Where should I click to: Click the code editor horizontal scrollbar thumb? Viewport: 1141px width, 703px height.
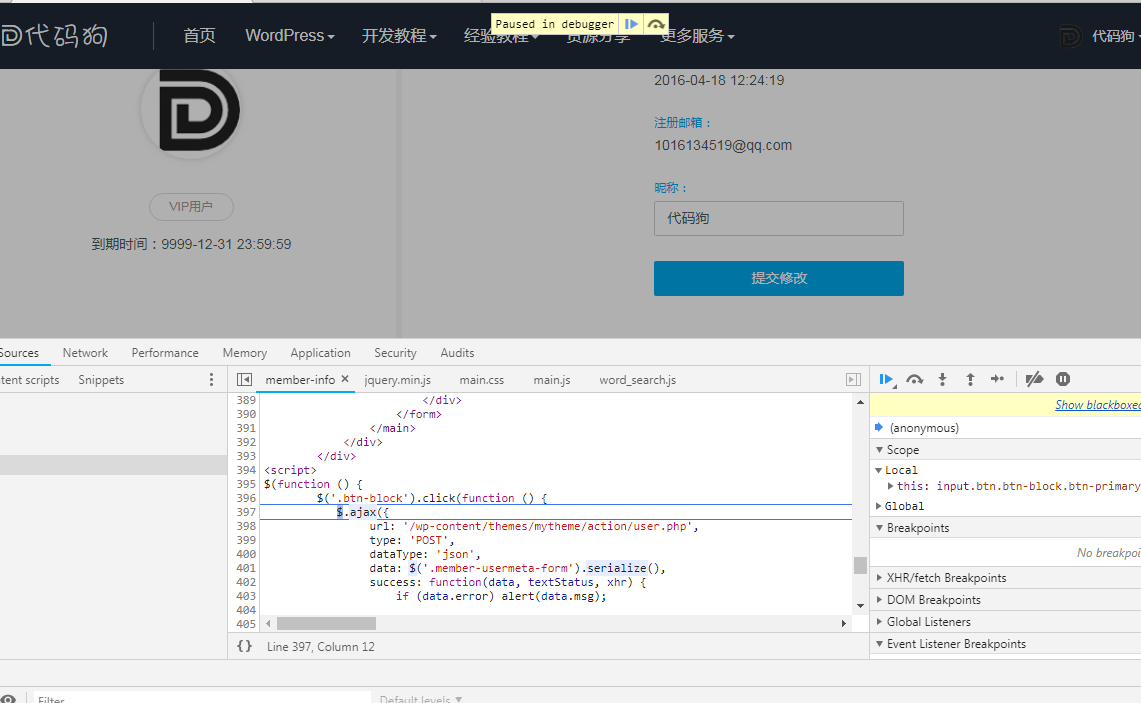pos(327,624)
